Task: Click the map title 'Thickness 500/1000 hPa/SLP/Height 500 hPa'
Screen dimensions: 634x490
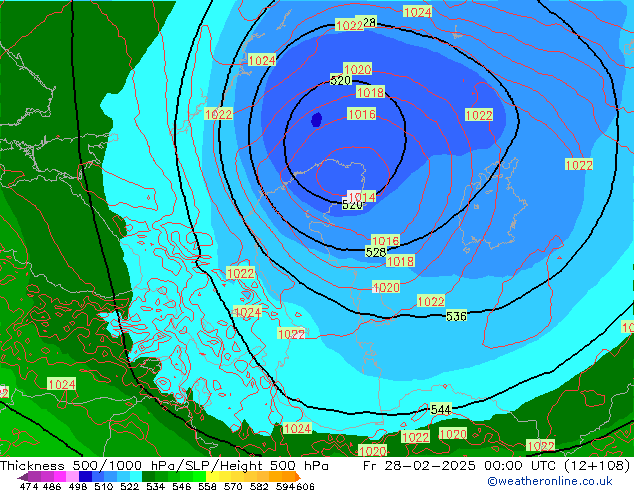Action: click(x=164, y=466)
